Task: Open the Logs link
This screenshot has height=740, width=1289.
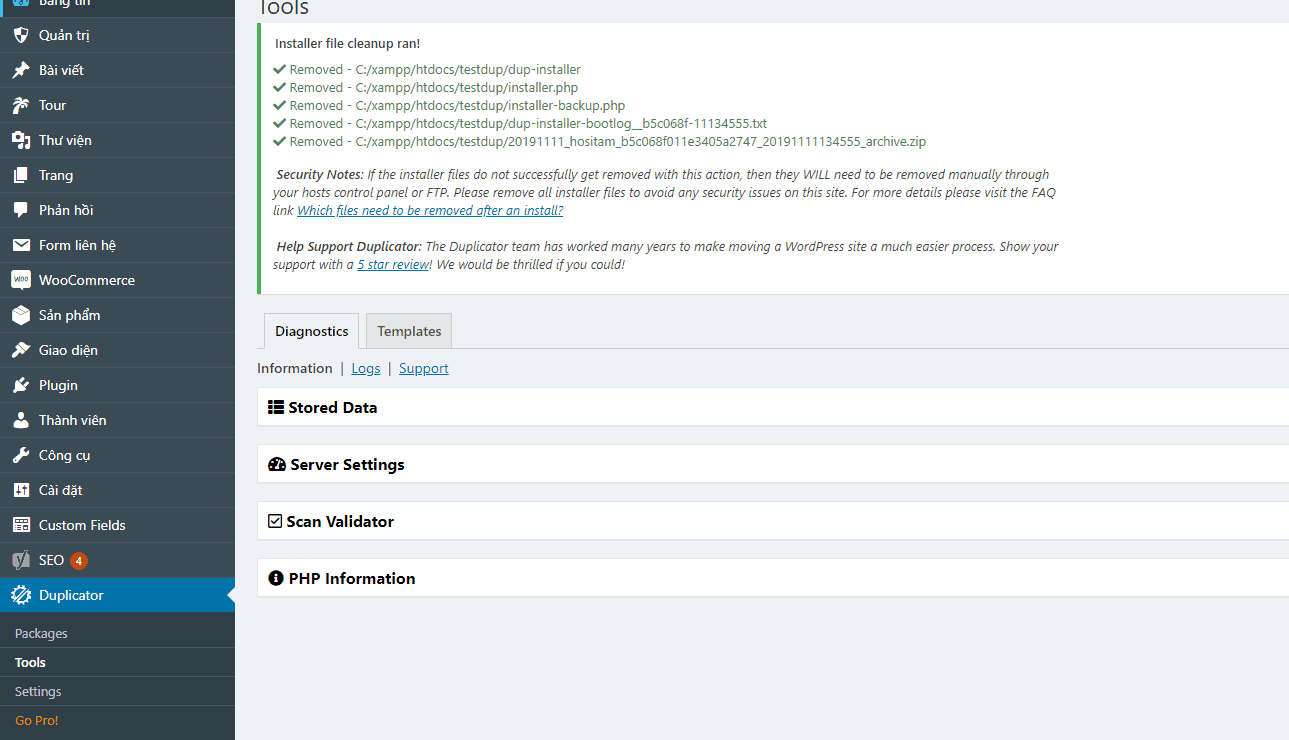Action: (366, 368)
